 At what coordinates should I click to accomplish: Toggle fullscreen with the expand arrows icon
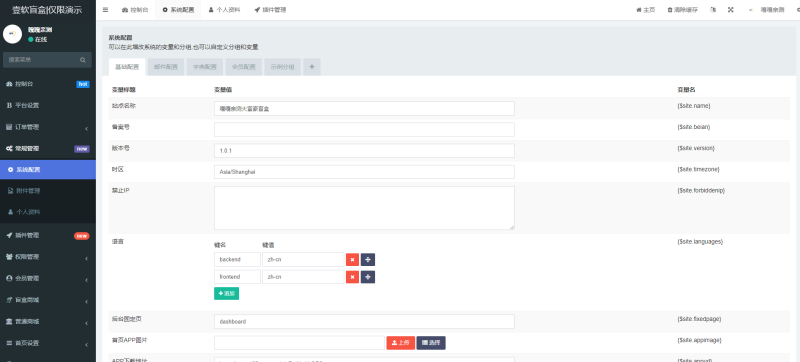coord(731,10)
